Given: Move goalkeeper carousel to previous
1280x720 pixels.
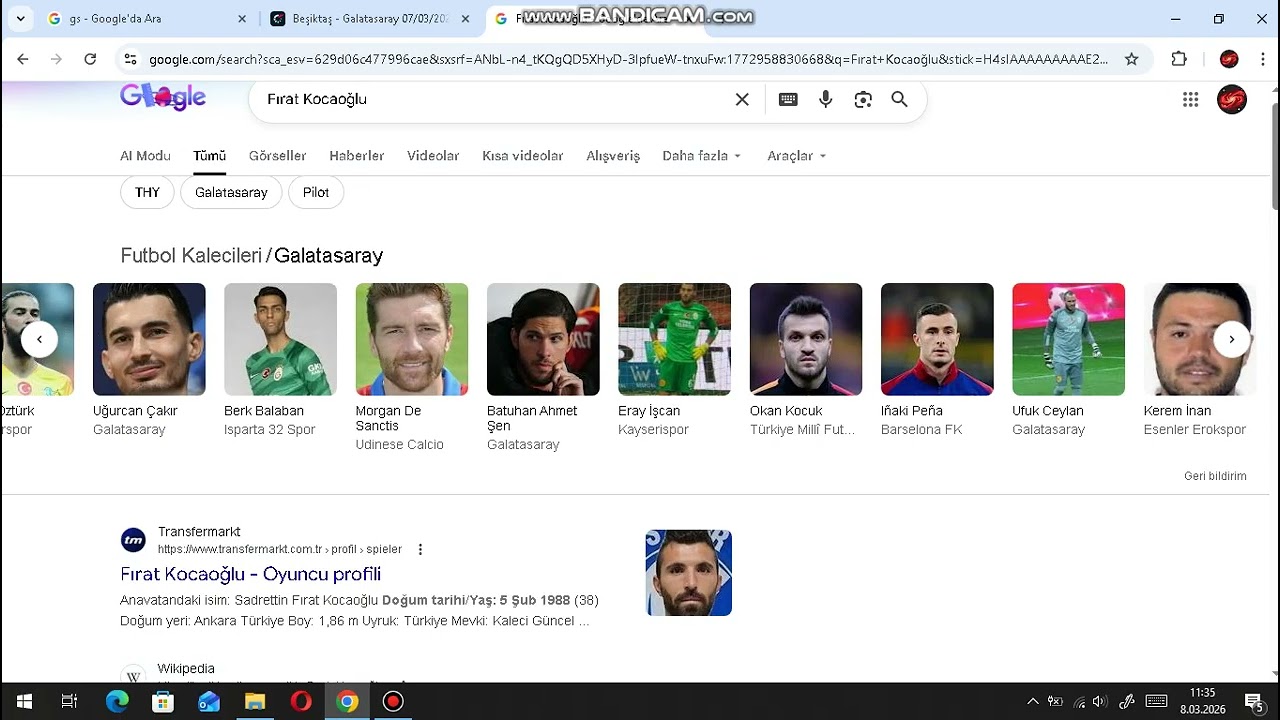Looking at the screenshot, I should pyautogui.click(x=39, y=339).
